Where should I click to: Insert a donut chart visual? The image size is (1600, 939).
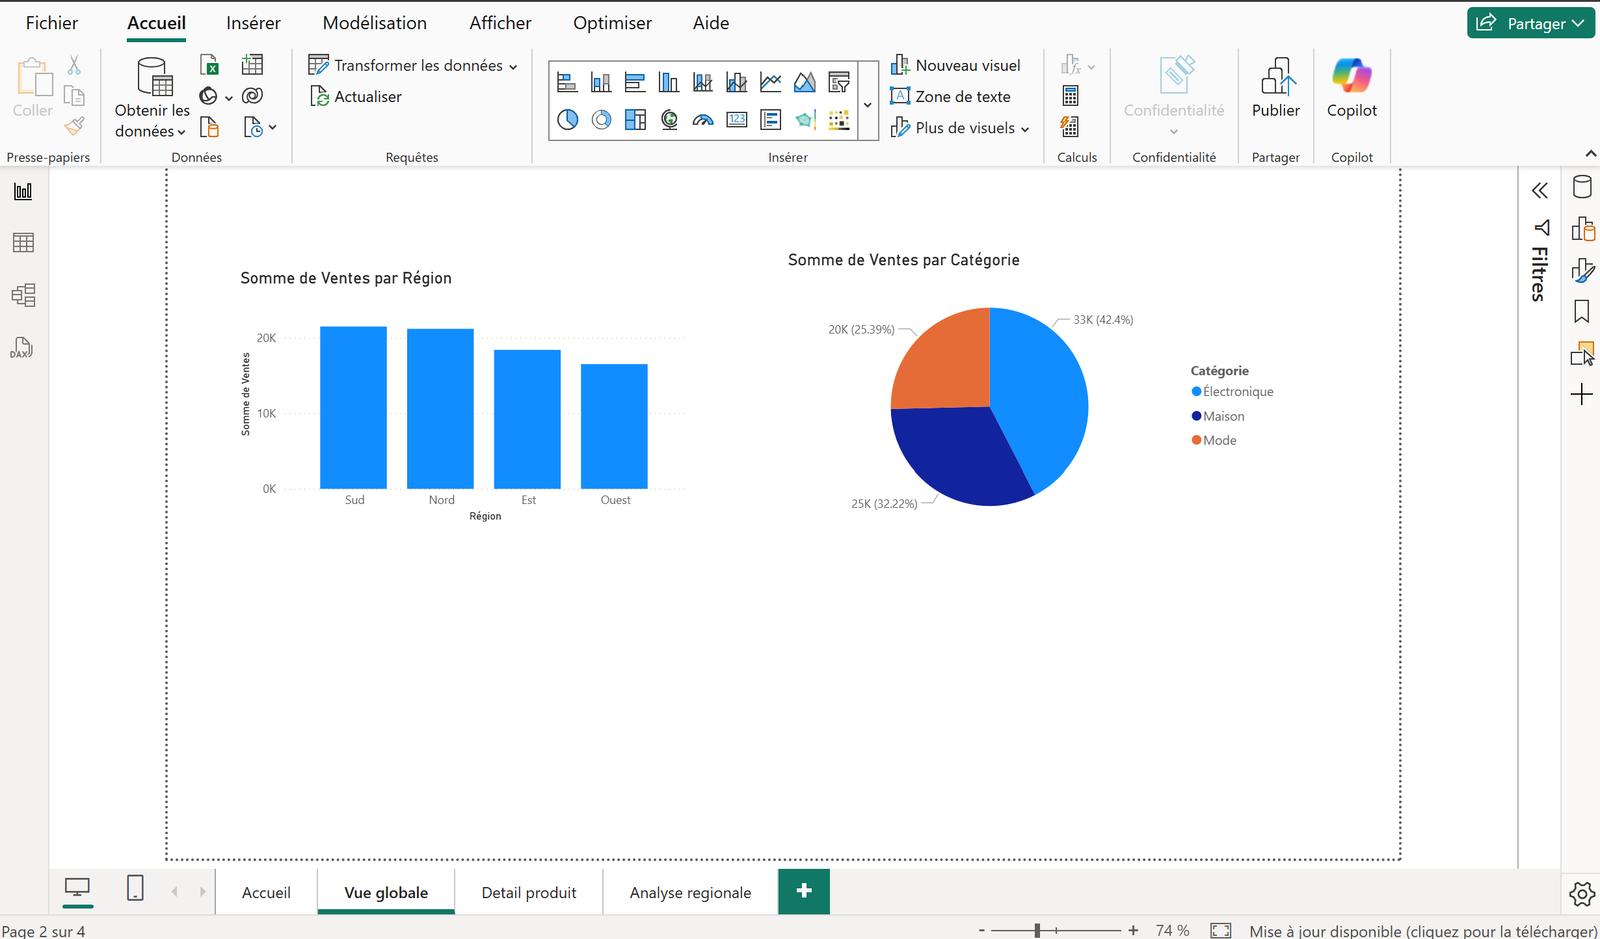[x=601, y=120]
